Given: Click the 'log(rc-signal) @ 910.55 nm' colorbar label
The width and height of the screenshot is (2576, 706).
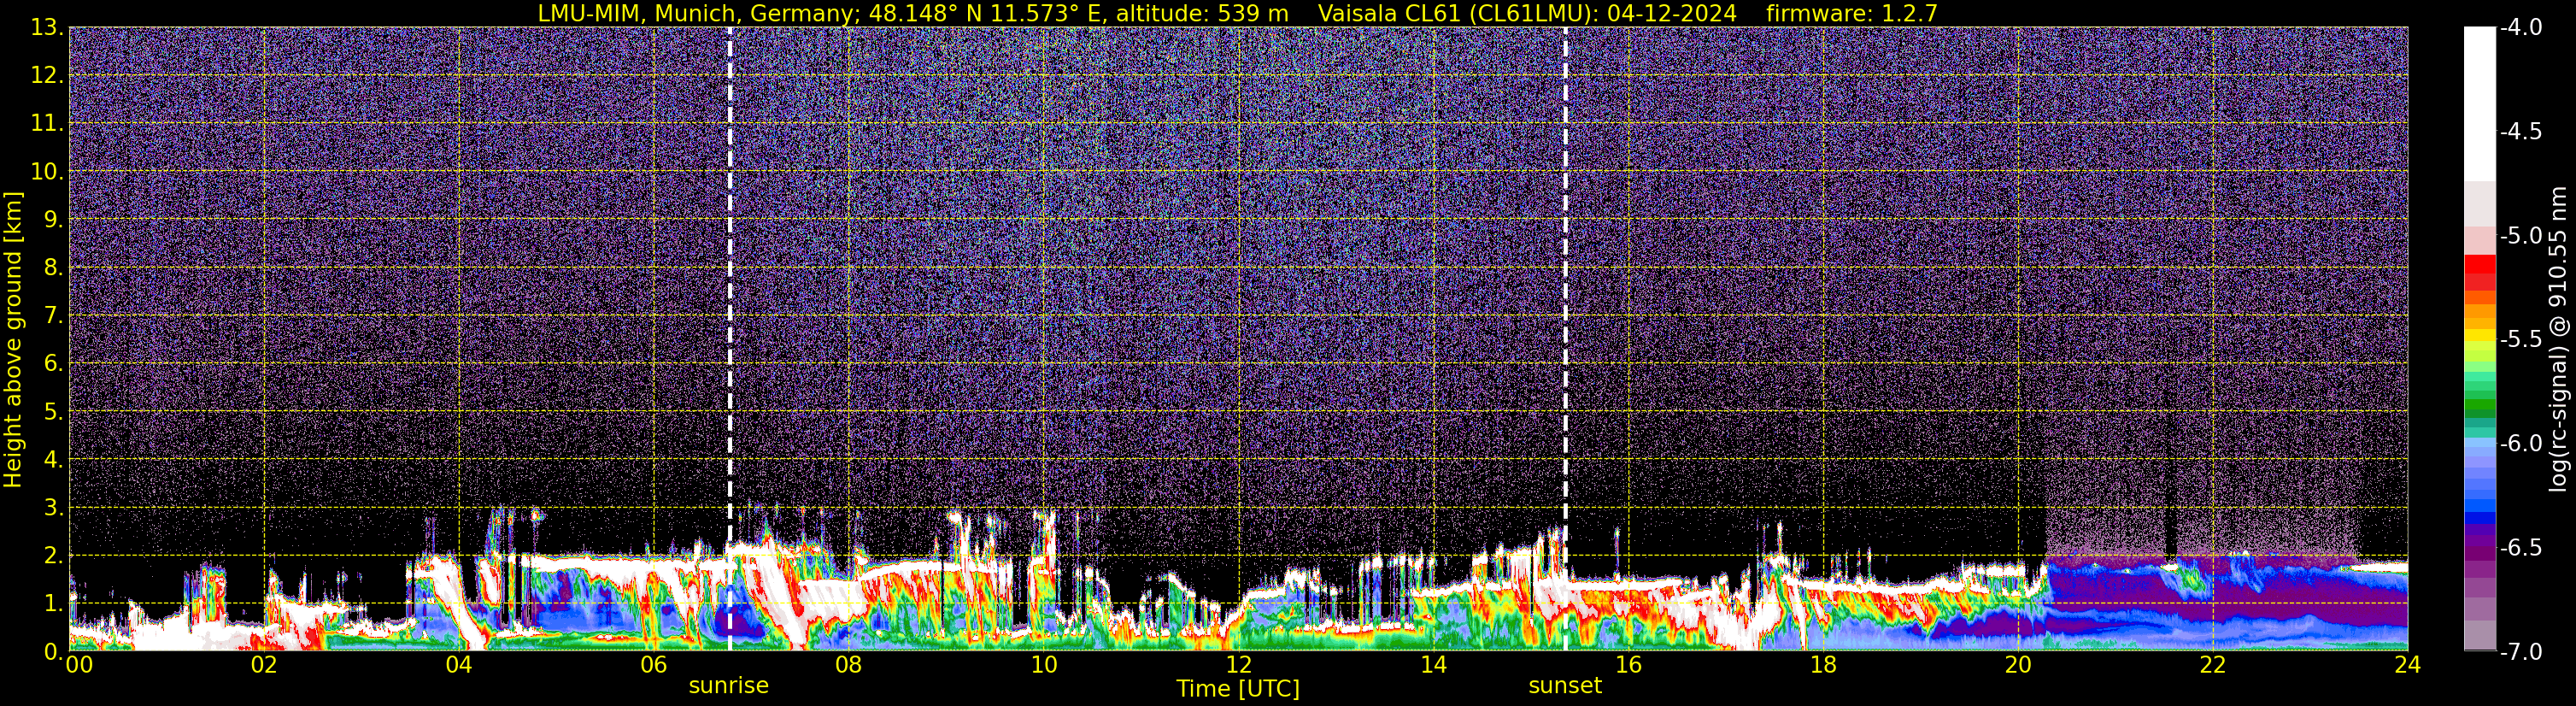Looking at the screenshot, I should click(x=2557, y=339).
